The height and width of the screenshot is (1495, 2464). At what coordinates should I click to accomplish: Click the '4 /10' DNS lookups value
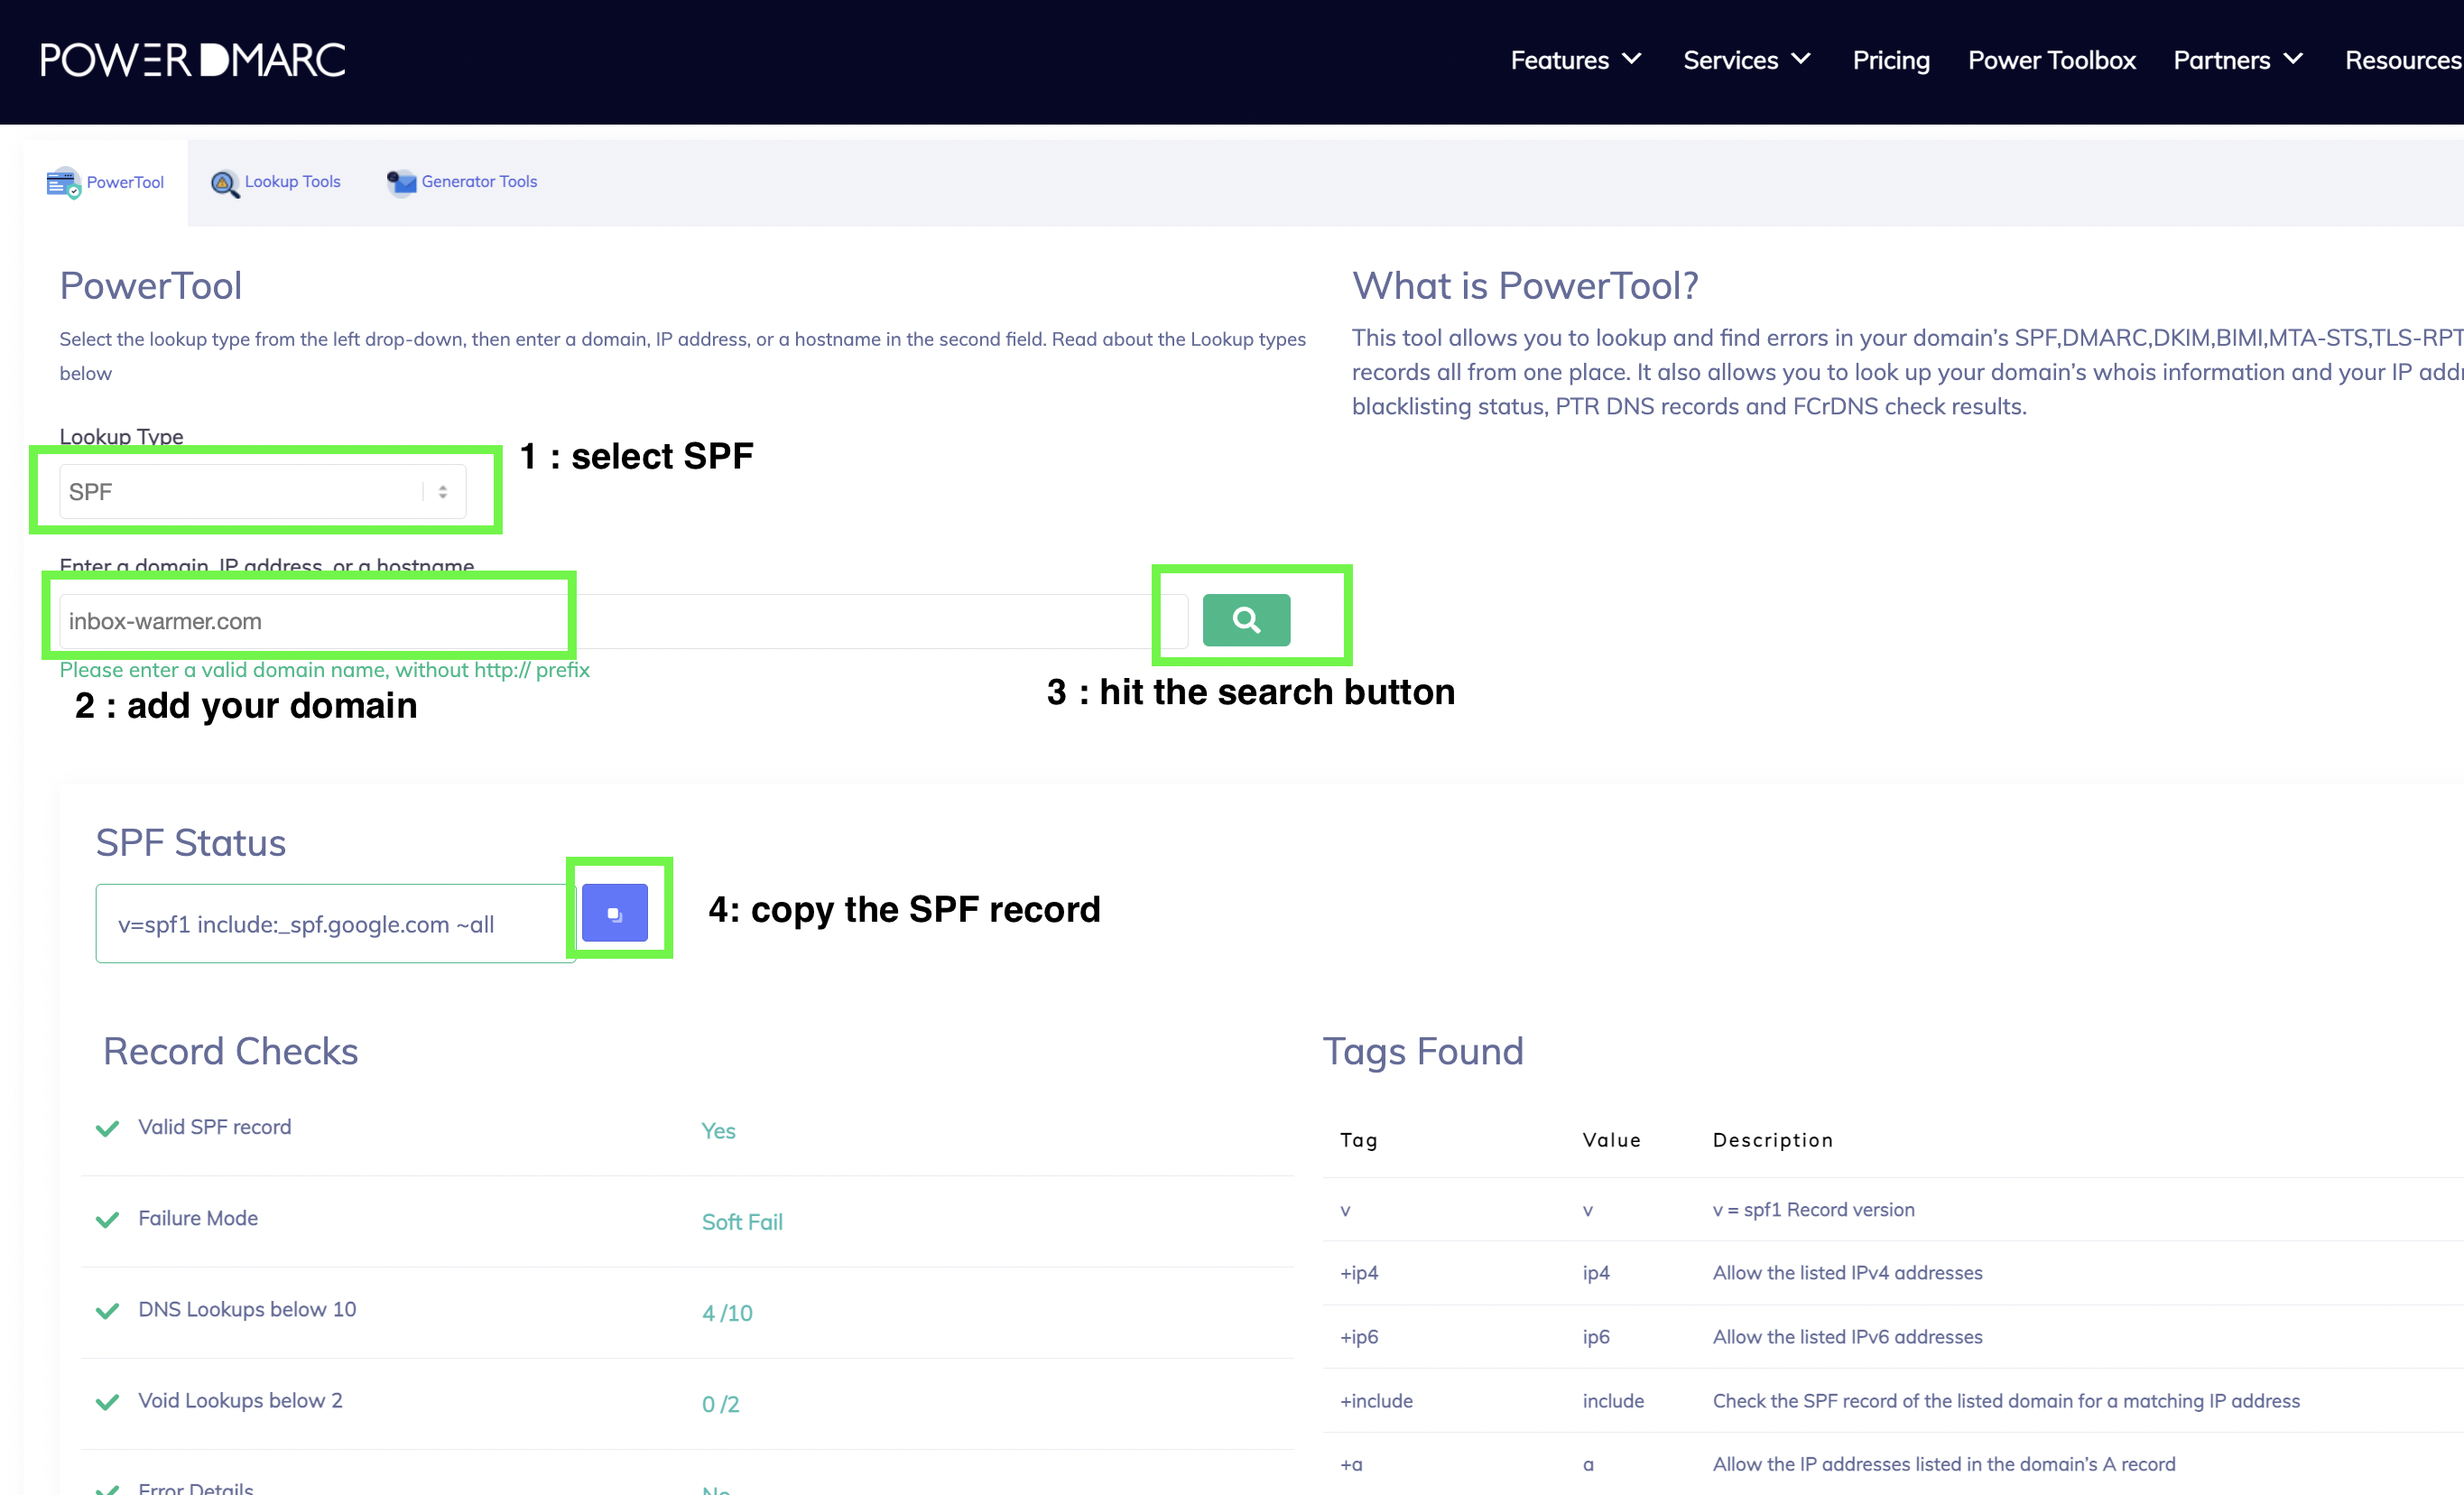coord(727,1313)
